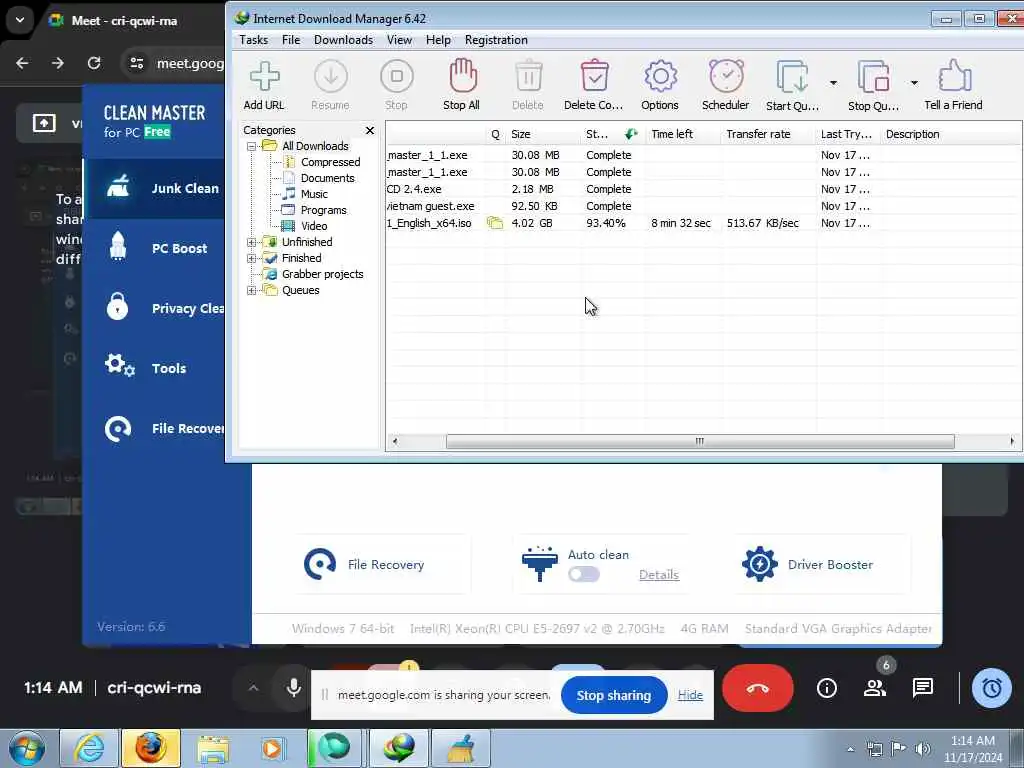Open PC Boost in Clean Master

point(155,248)
